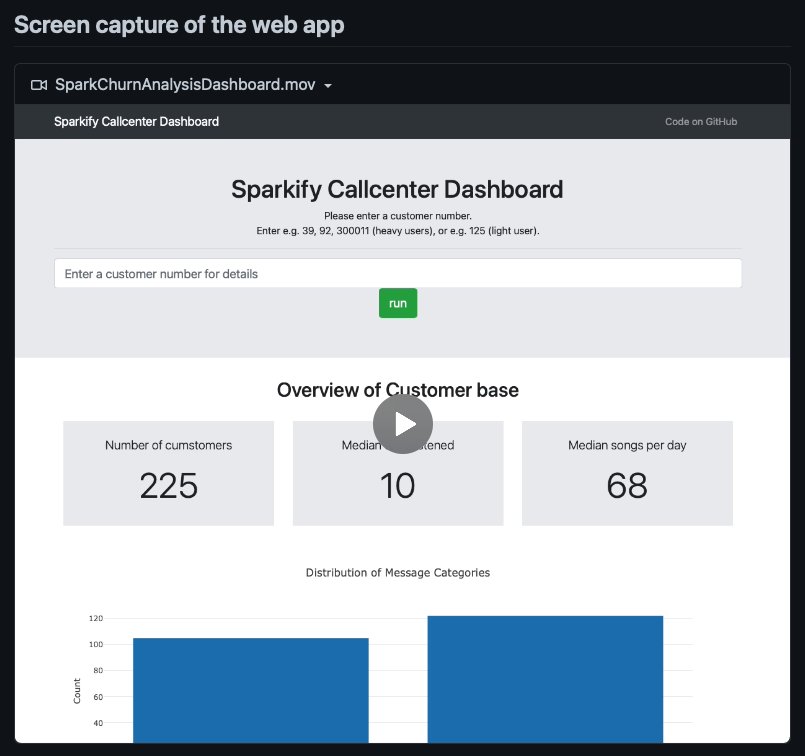Screen dimensions: 805x756
Task: Click the heavy users example hint line
Action: point(398,231)
